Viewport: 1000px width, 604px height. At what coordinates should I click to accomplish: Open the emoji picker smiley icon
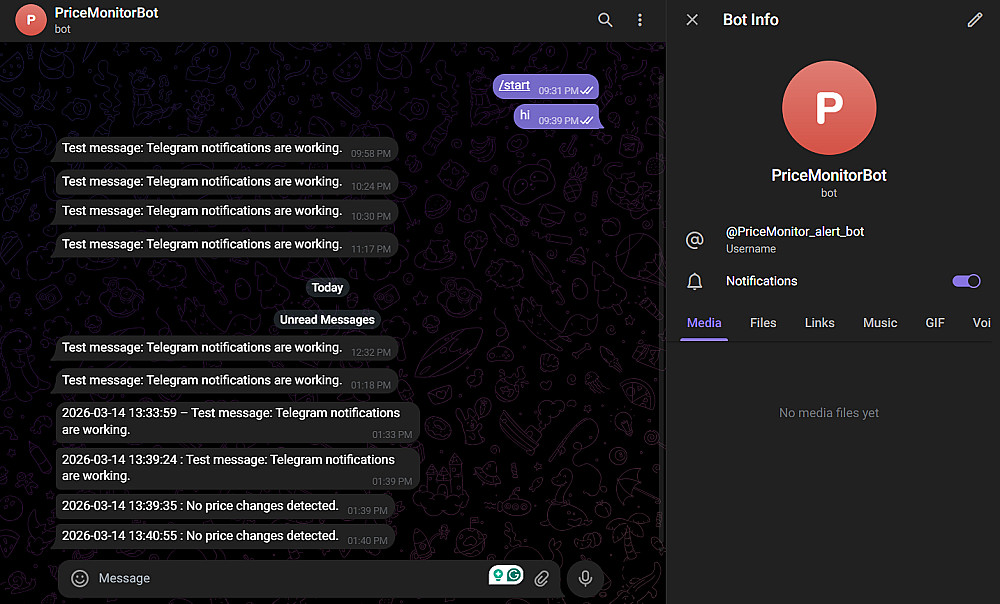click(80, 578)
